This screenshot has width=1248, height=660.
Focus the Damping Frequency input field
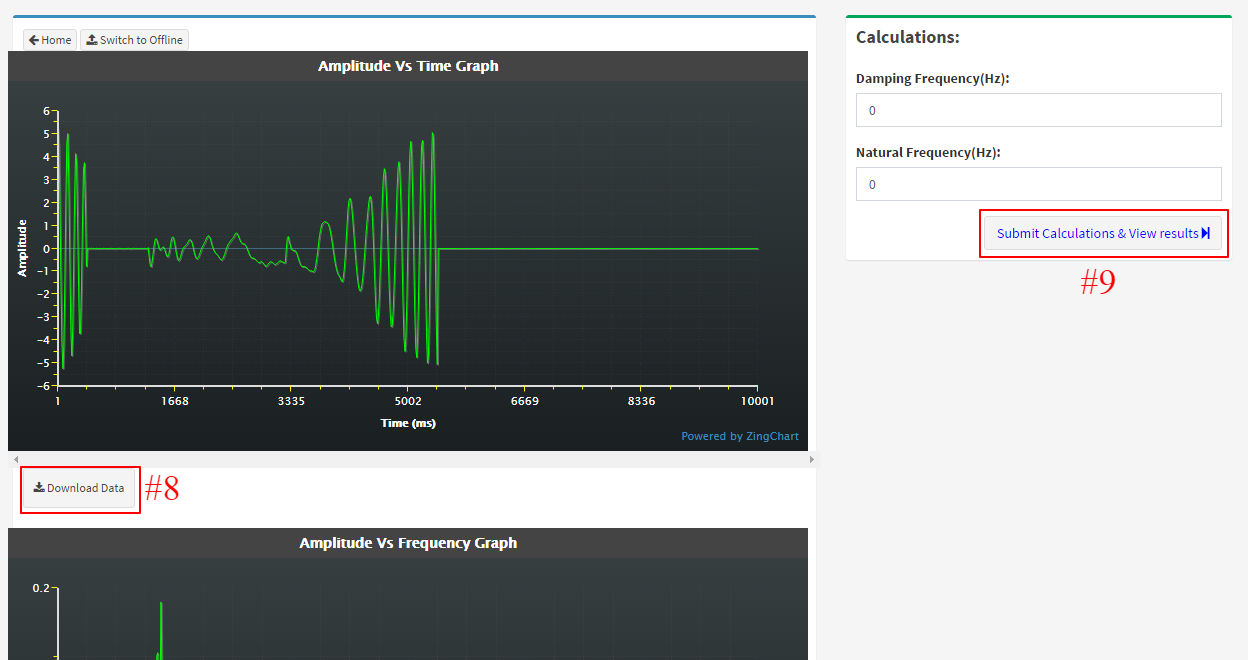[1038, 110]
